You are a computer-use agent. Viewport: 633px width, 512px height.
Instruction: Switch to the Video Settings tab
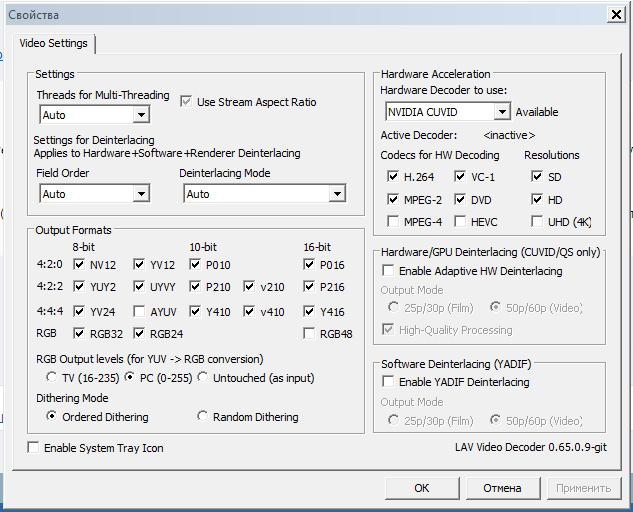coord(53,44)
